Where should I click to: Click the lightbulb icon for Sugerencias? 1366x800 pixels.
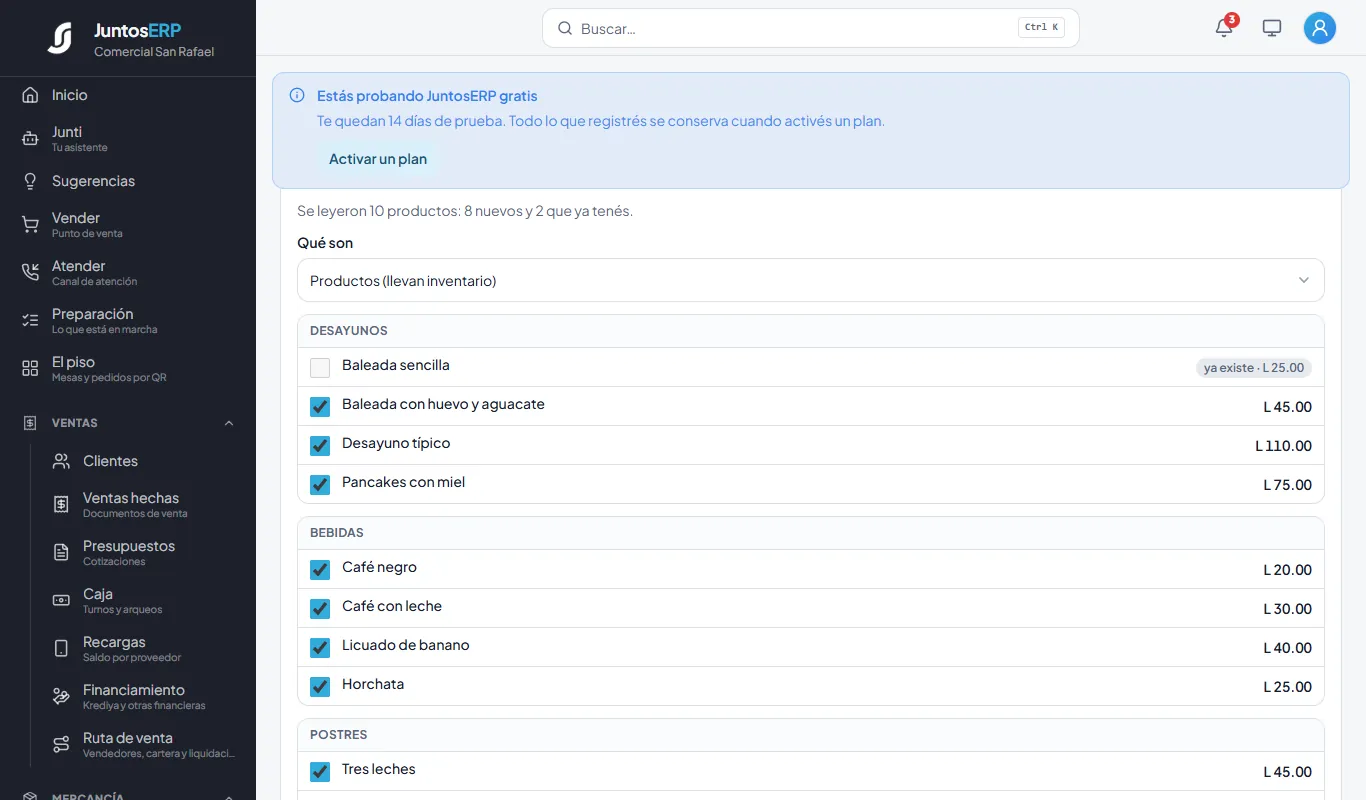click(x=30, y=181)
